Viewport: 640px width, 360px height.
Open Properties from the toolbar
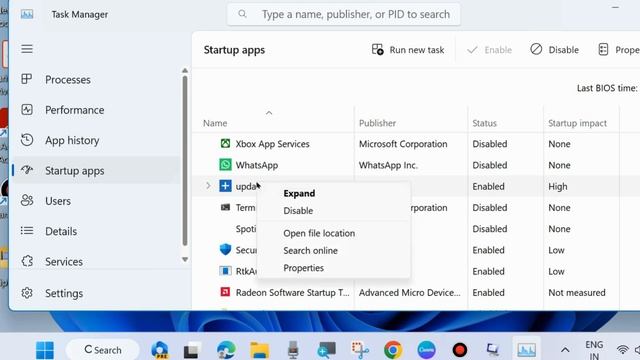click(618, 50)
